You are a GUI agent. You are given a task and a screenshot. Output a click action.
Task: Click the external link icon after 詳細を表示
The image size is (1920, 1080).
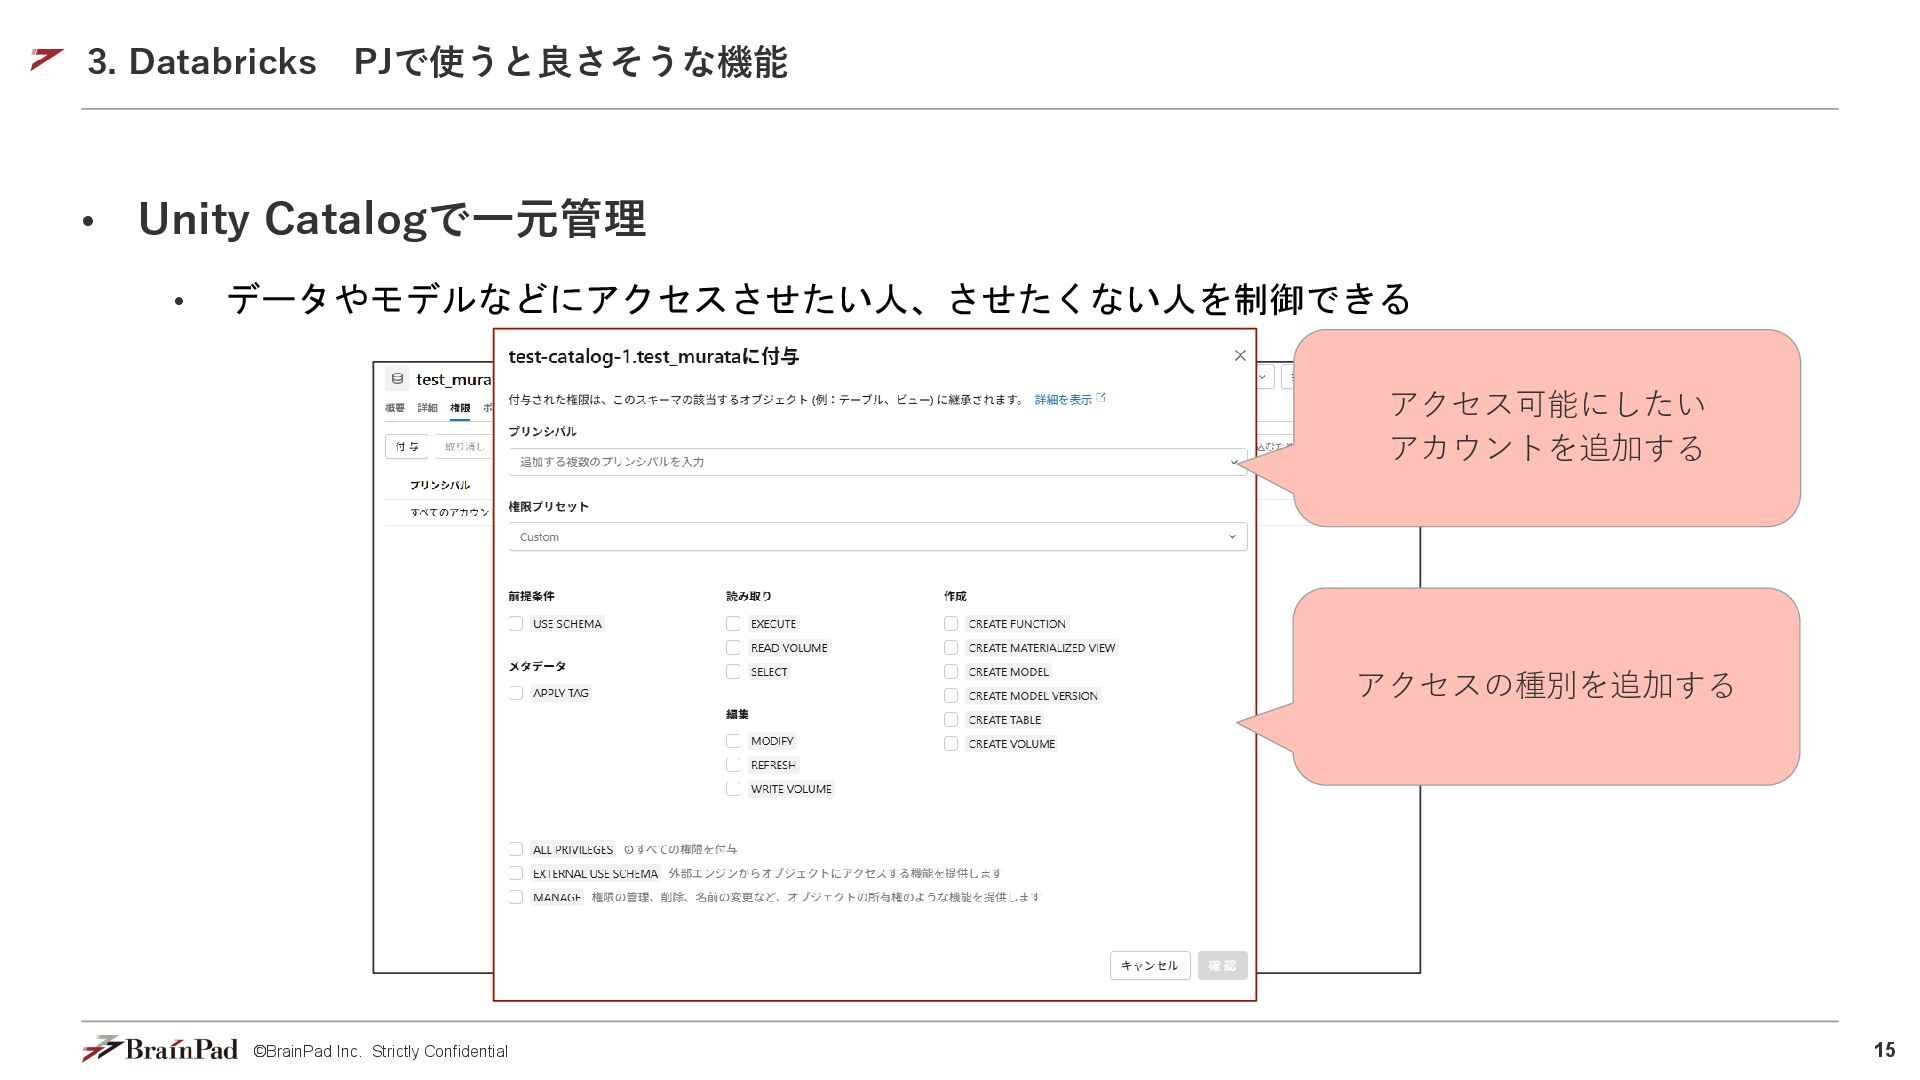pyautogui.click(x=1101, y=398)
